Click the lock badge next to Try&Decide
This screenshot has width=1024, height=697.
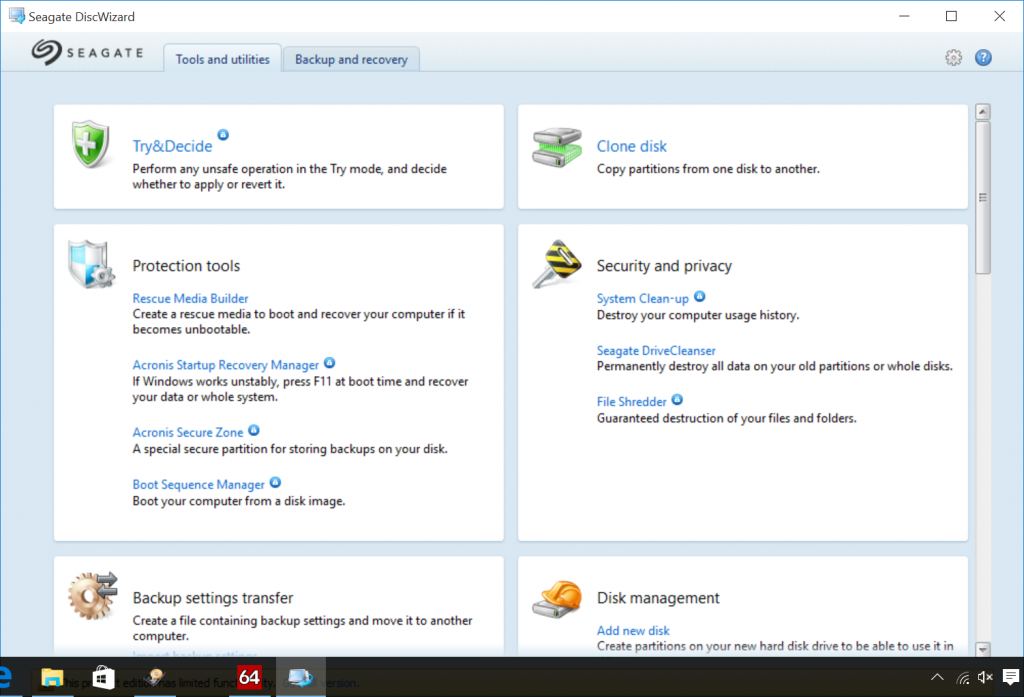pyautogui.click(x=223, y=135)
